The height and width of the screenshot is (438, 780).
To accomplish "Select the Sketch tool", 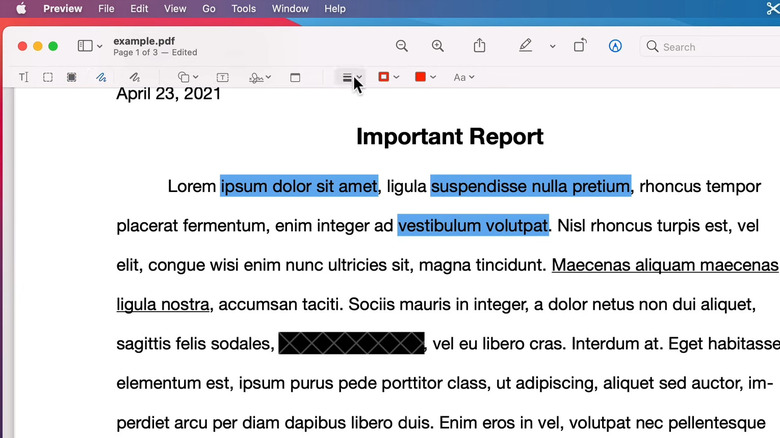I will click(x=101, y=77).
